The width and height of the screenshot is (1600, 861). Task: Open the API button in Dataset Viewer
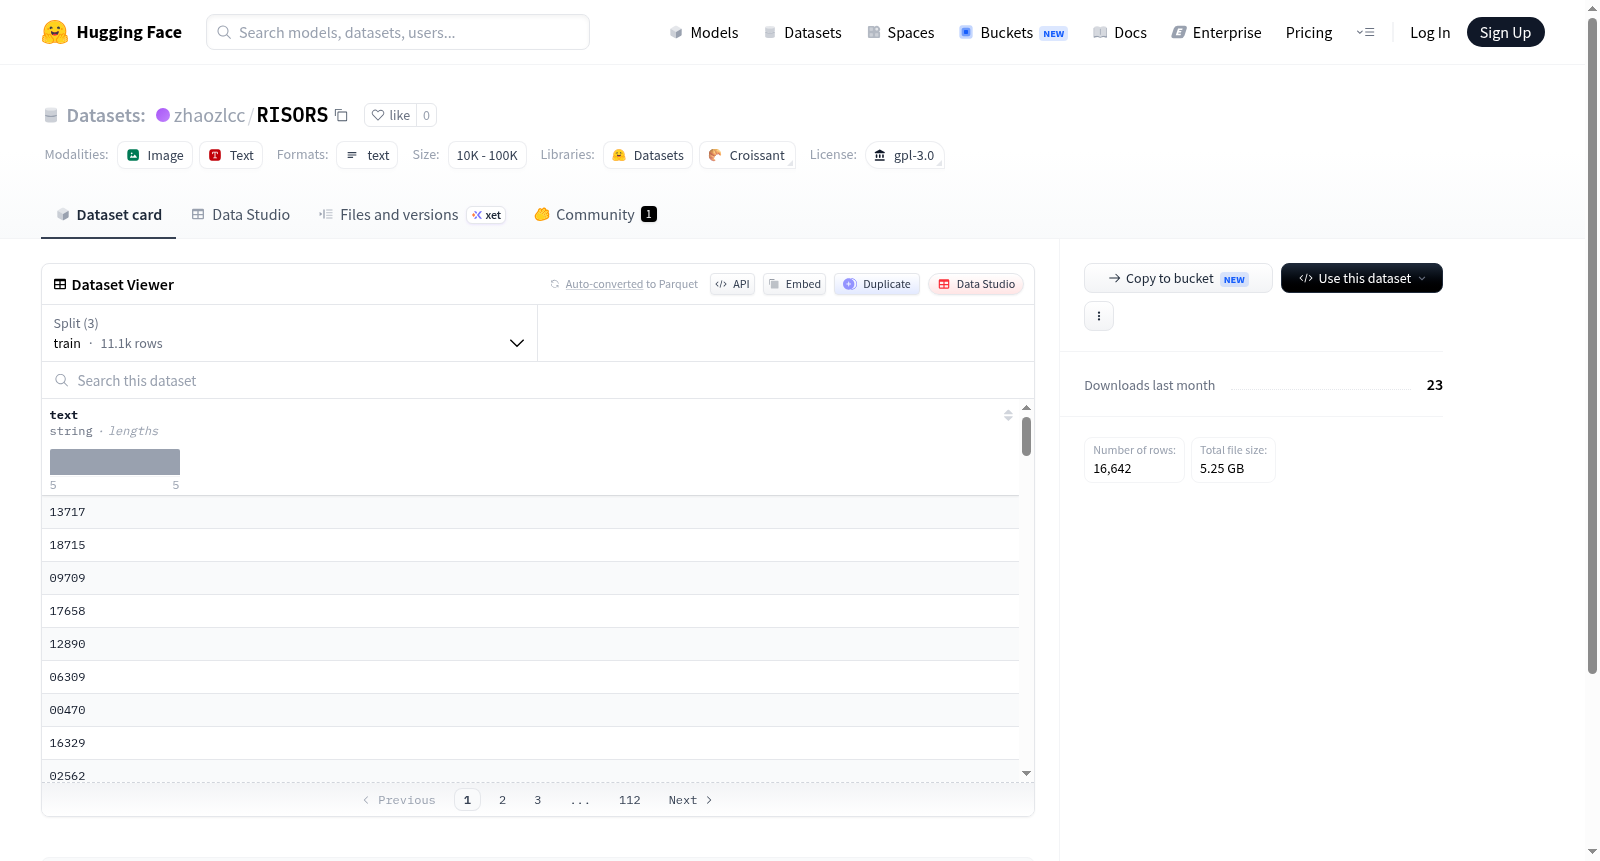pyautogui.click(x=732, y=284)
